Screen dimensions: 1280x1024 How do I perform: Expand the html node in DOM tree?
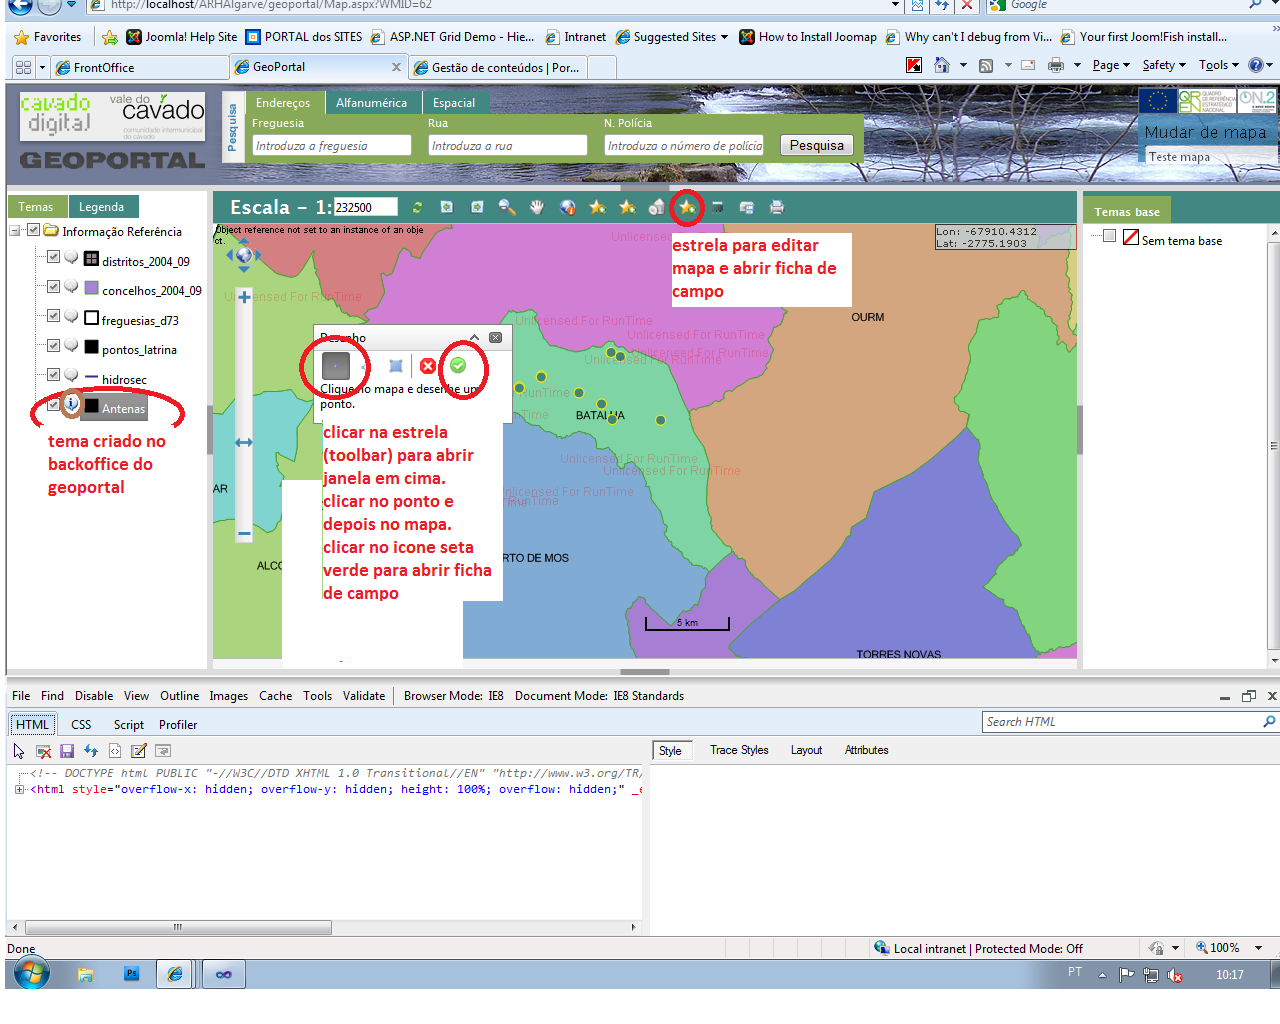click(20, 789)
